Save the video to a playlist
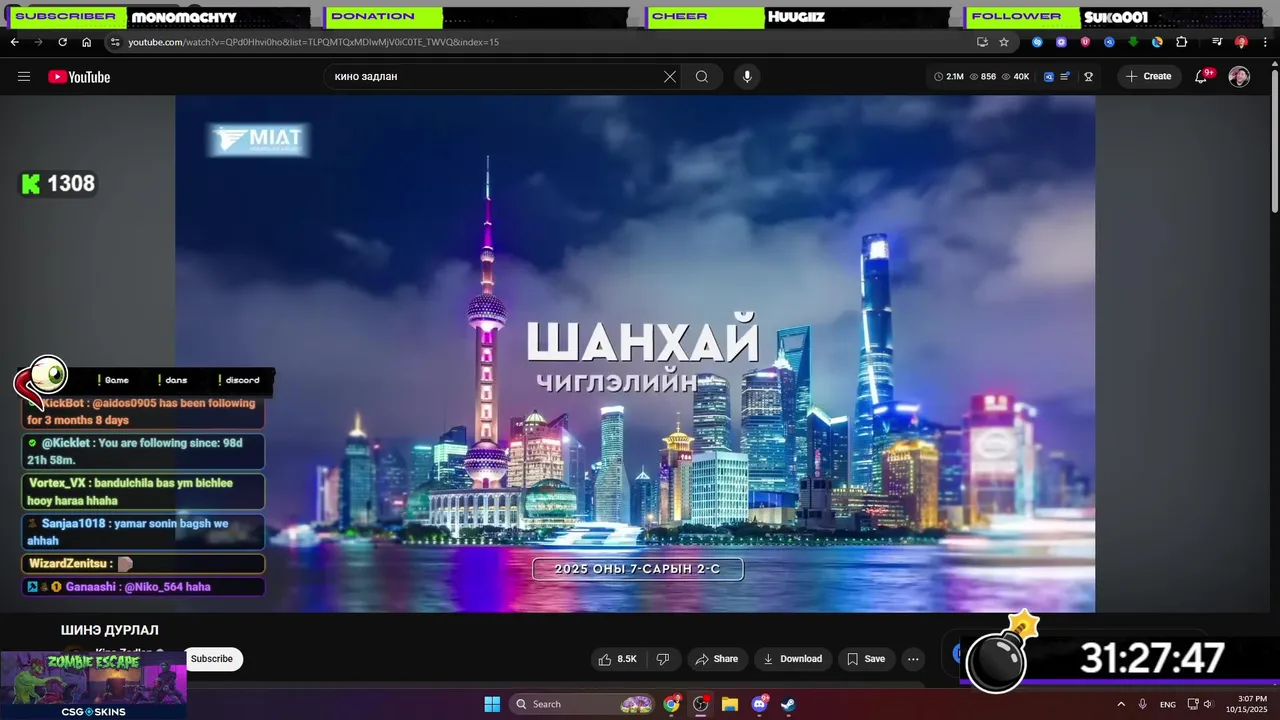 click(x=866, y=659)
